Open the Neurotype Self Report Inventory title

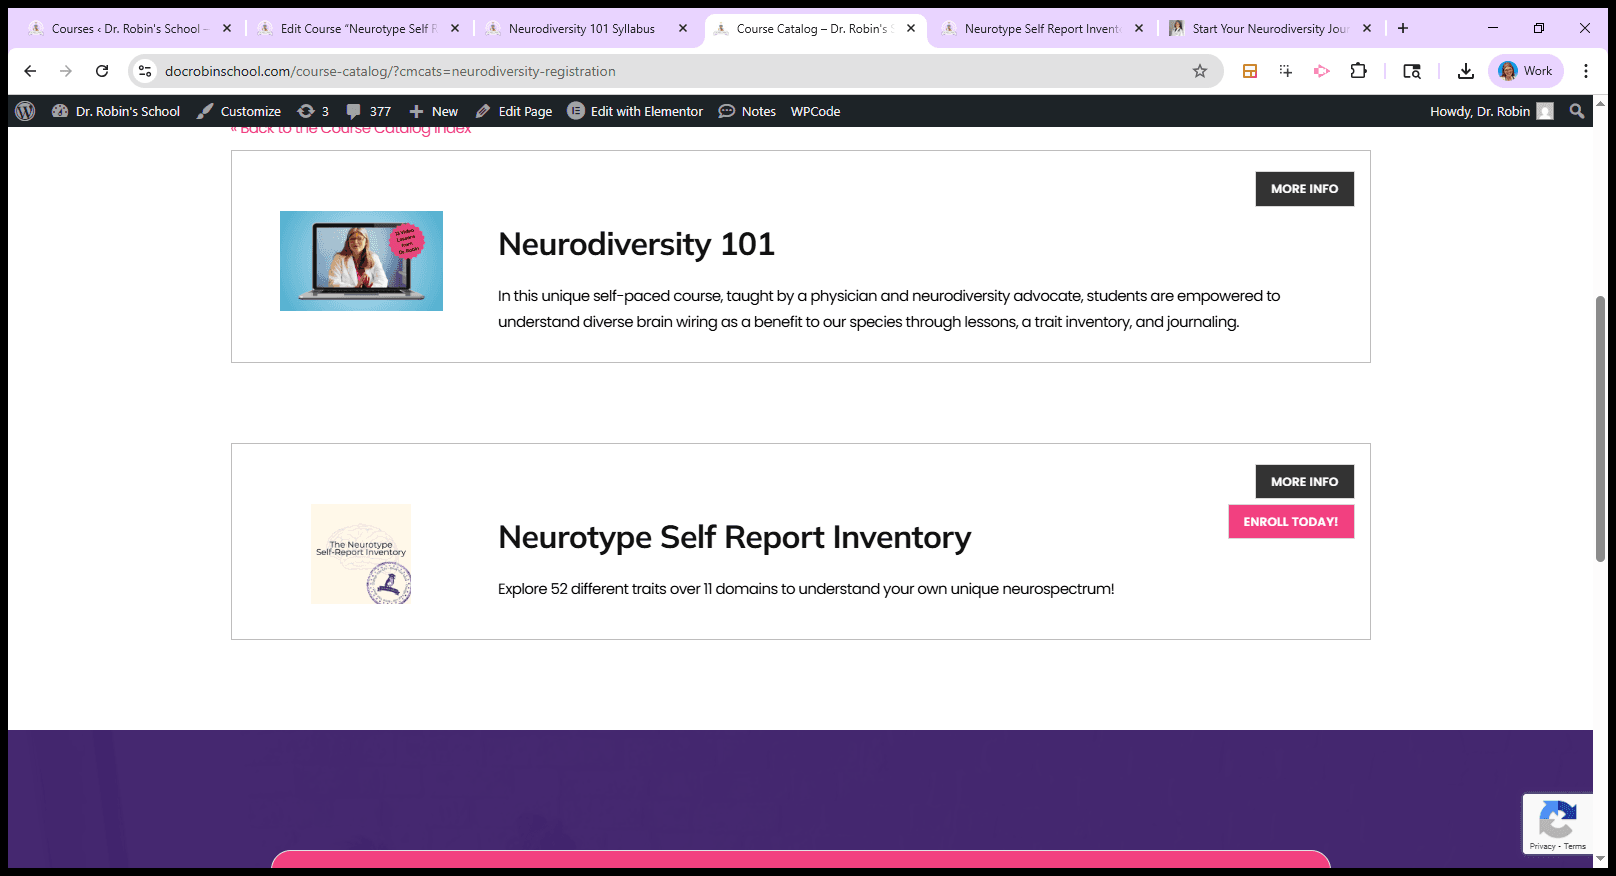[734, 537]
